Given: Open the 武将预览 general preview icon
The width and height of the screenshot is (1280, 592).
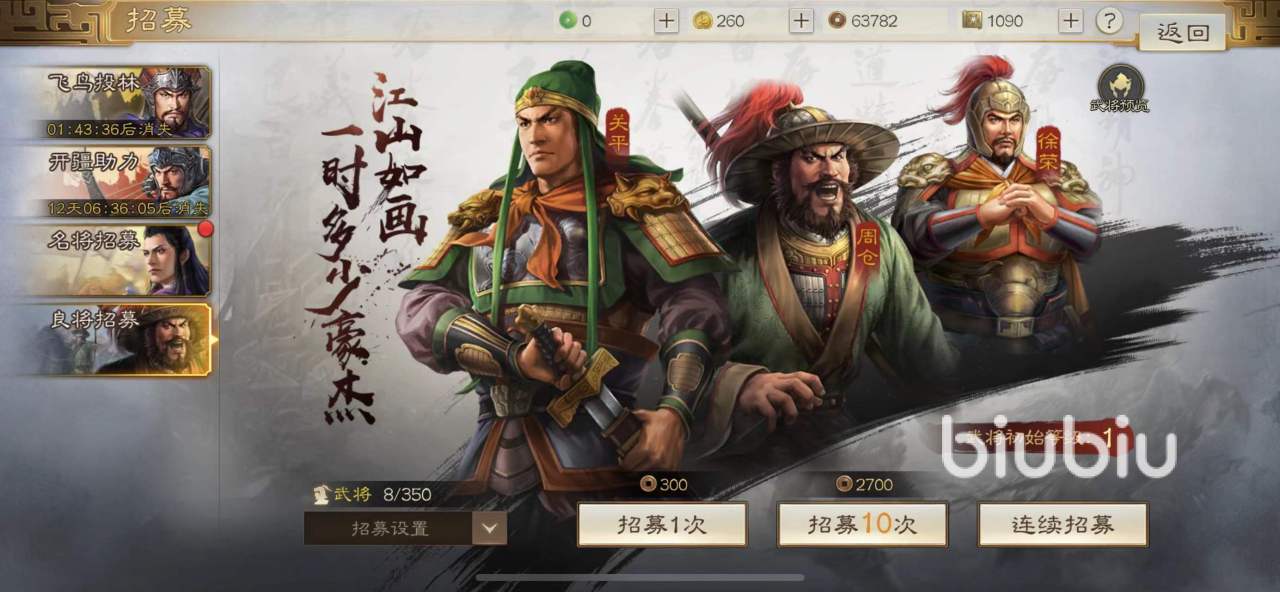Looking at the screenshot, I should click(1120, 88).
